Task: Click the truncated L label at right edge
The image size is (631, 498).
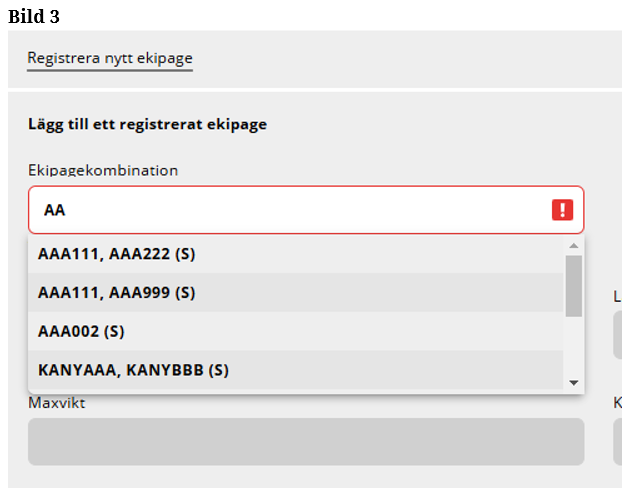Action: (x=617, y=296)
